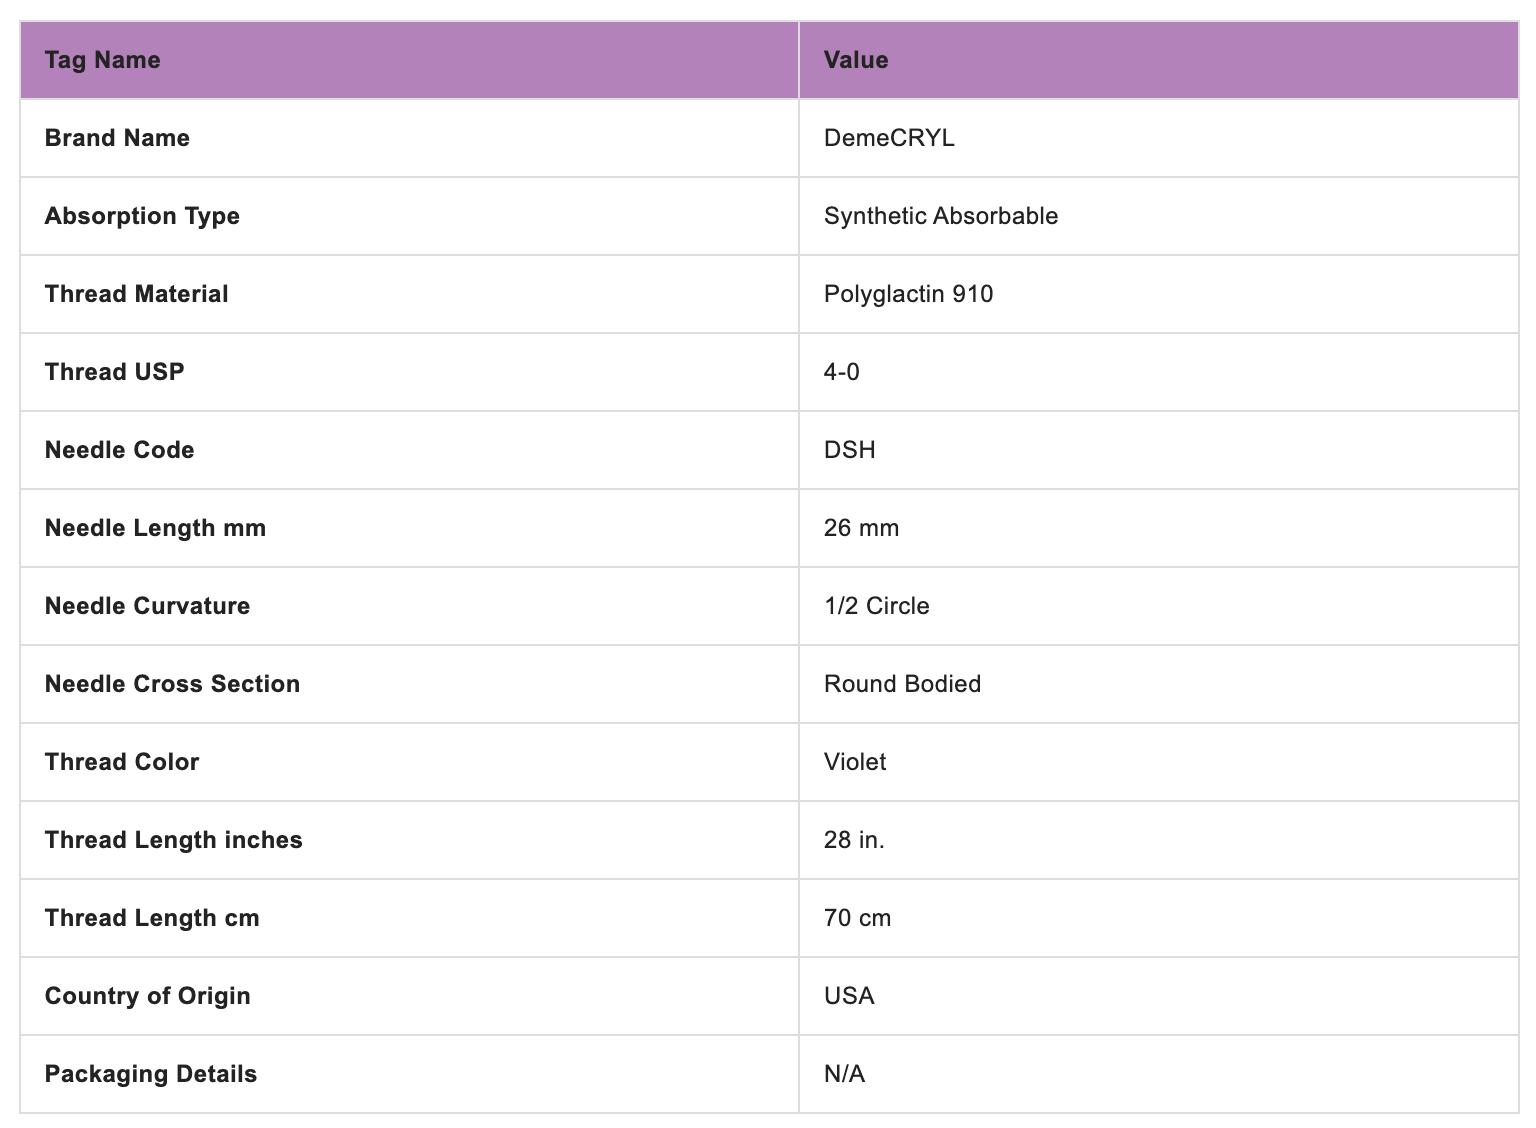Select the Needle Length mm label
Viewport: 1536px width, 1128px height.
pyautogui.click(x=155, y=528)
